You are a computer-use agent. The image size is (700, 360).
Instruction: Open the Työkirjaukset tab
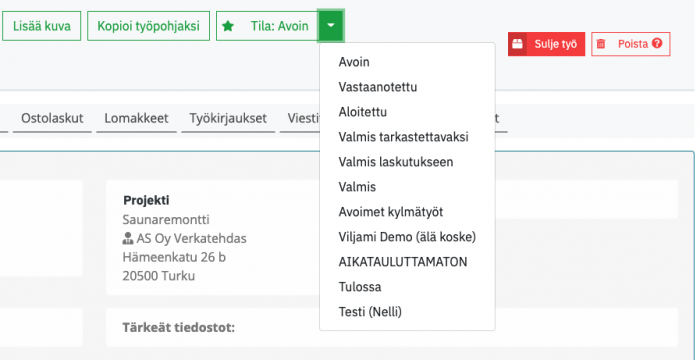228,119
